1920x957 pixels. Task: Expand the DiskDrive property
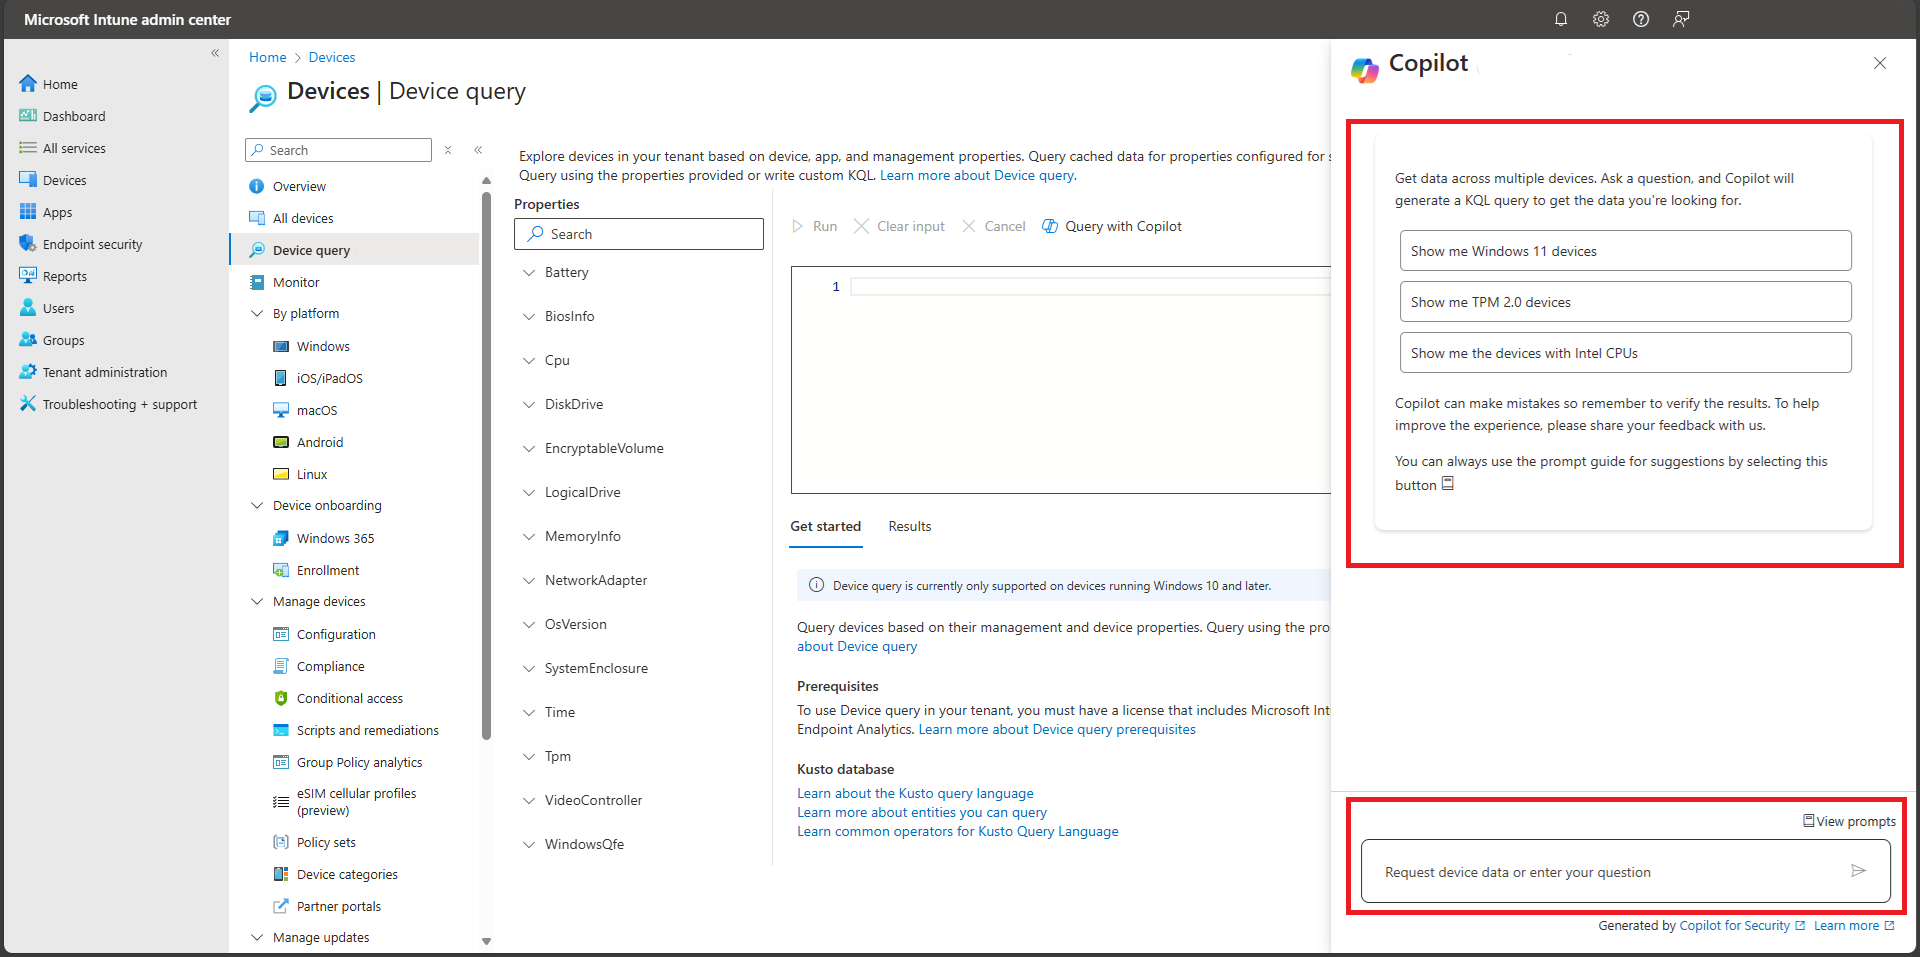point(529,404)
